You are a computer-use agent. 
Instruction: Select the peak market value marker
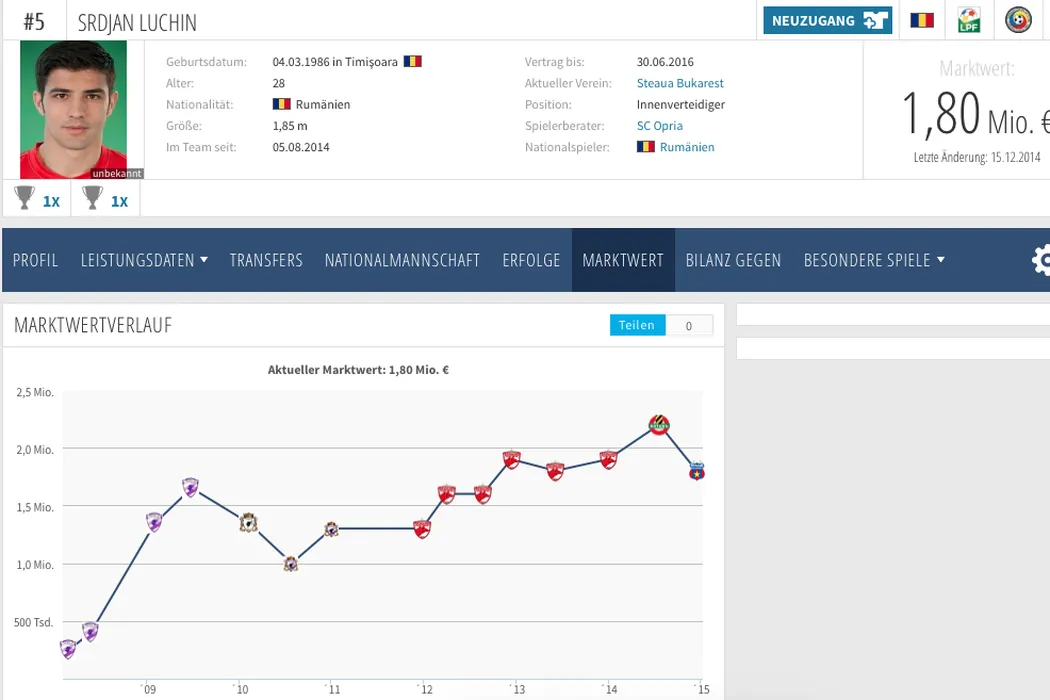(658, 425)
